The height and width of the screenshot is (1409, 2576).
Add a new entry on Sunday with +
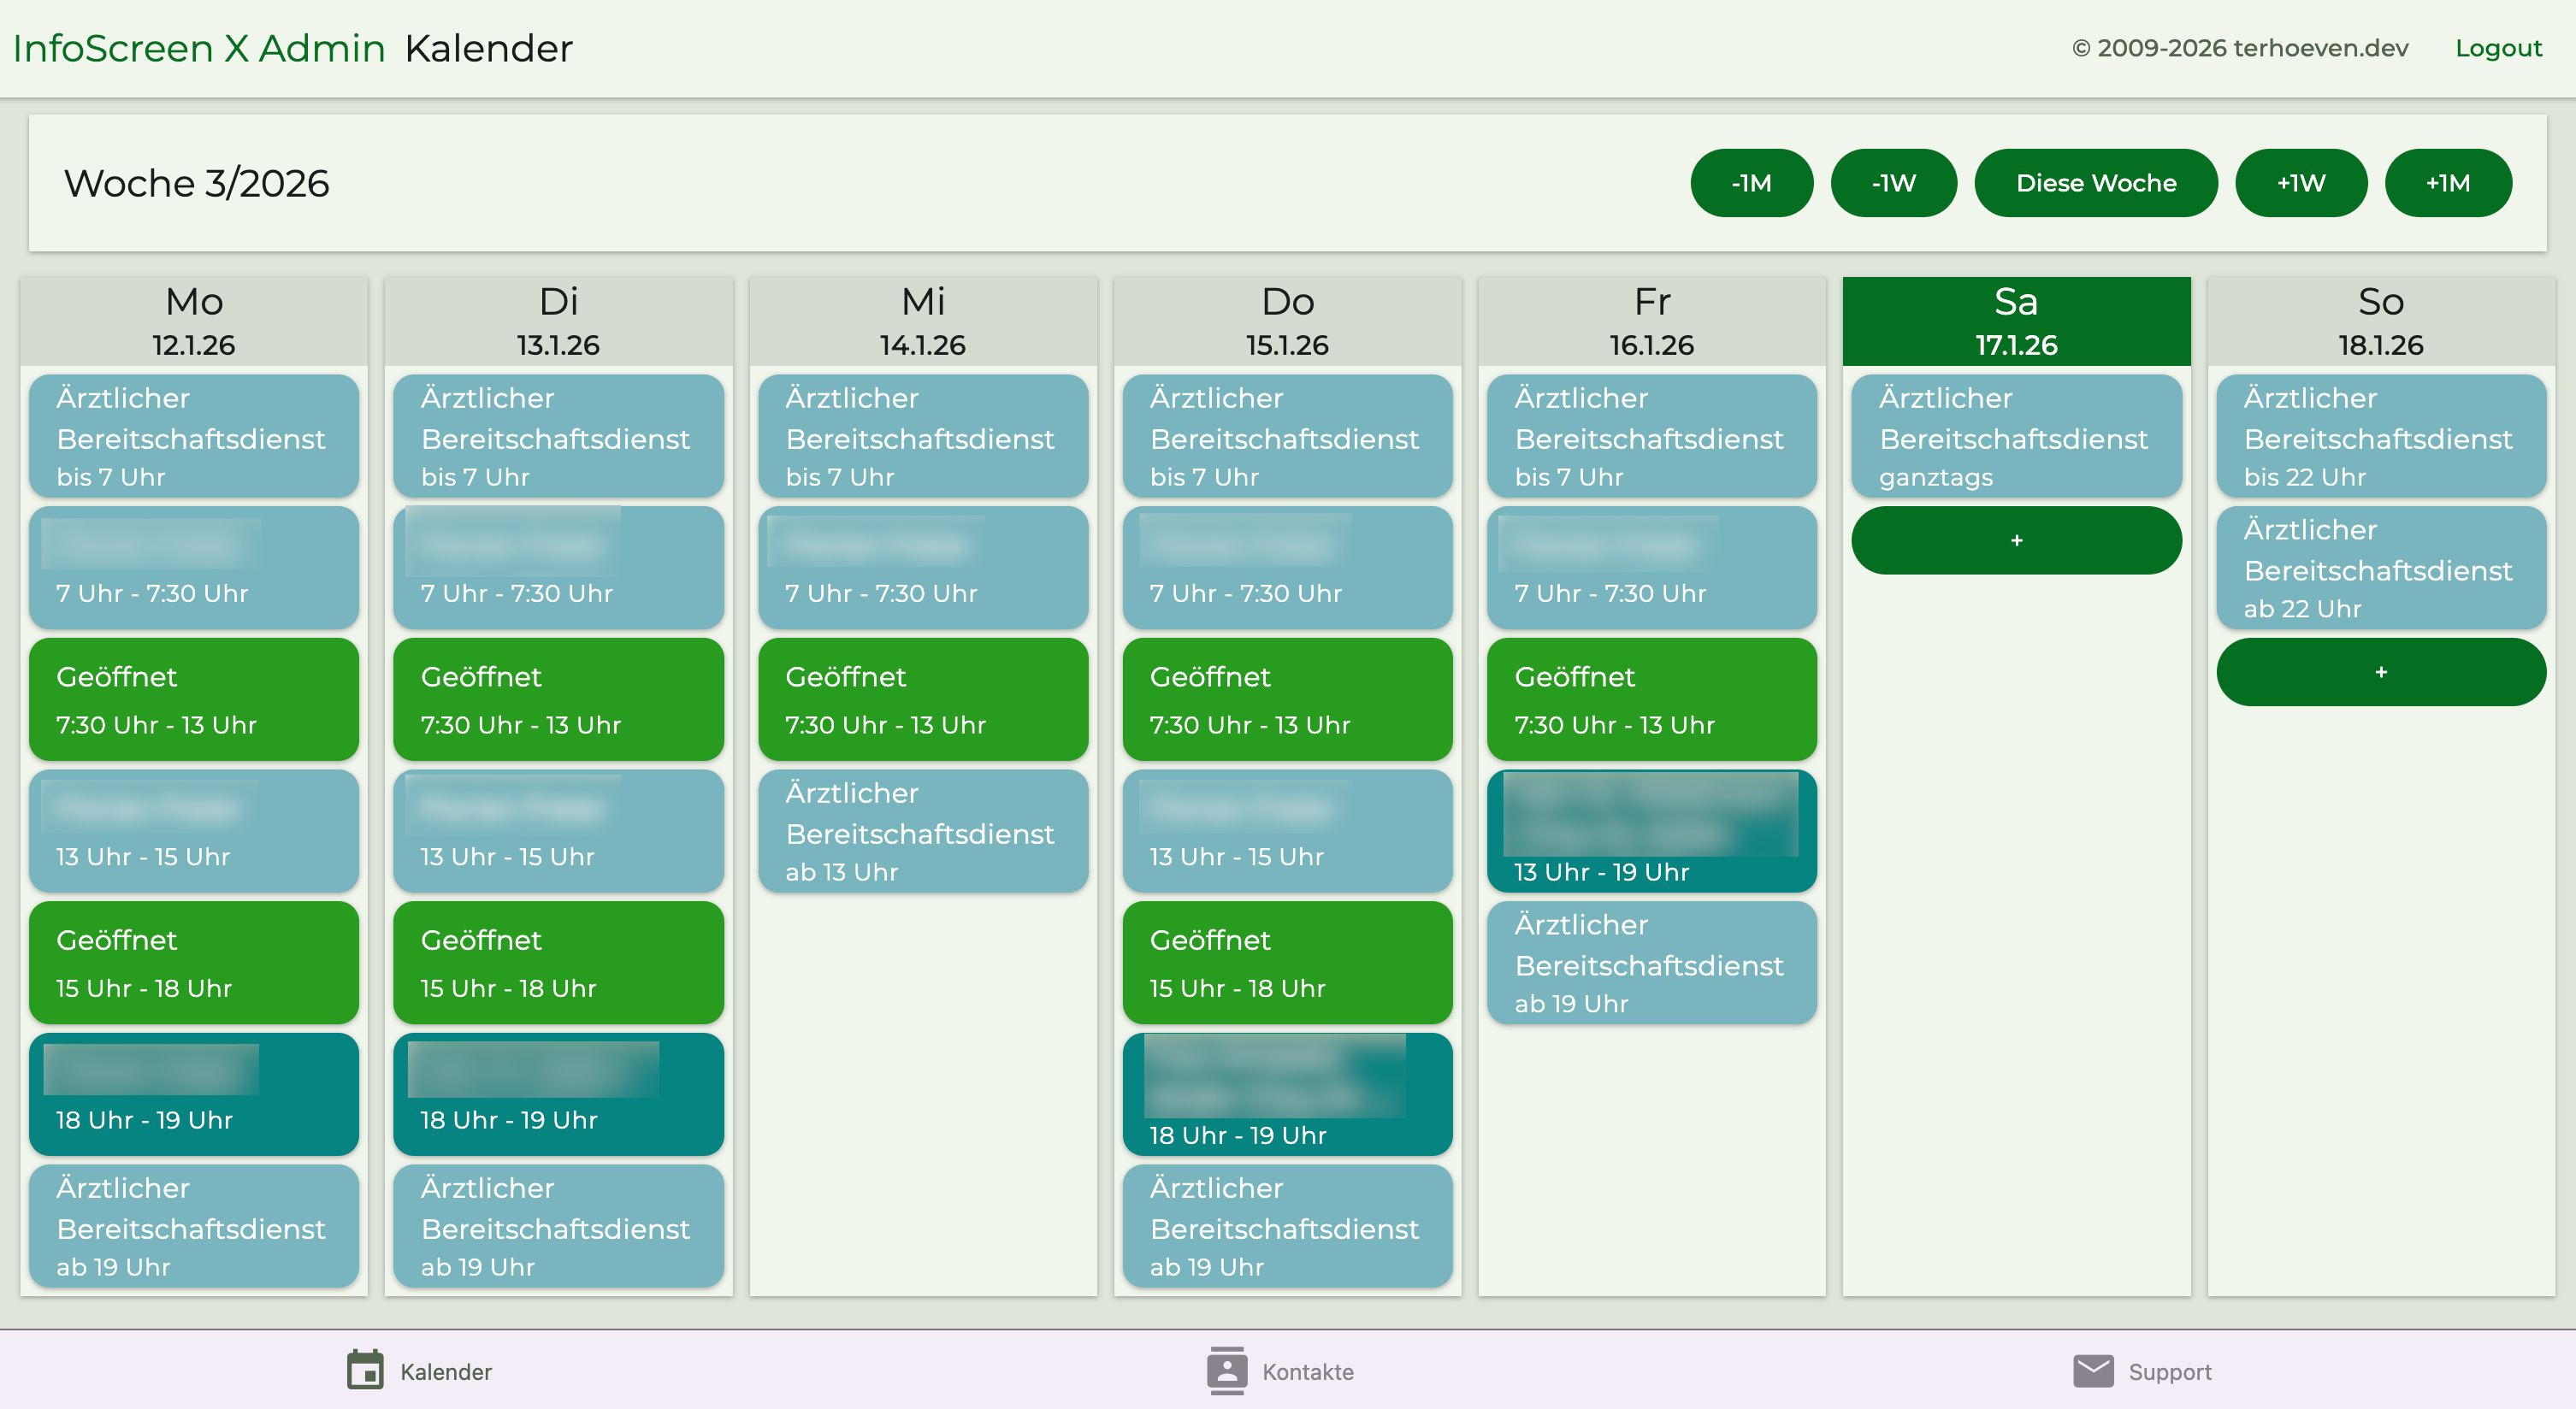(x=2380, y=671)
